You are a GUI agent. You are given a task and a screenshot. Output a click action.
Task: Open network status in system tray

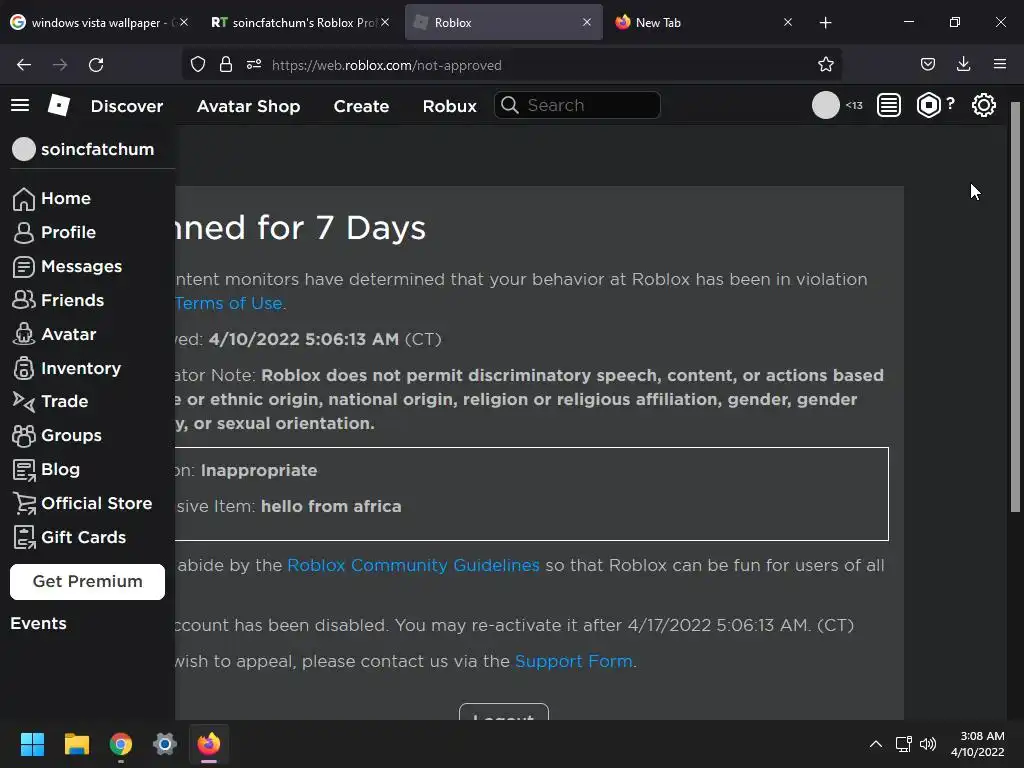tap(904, 744)
